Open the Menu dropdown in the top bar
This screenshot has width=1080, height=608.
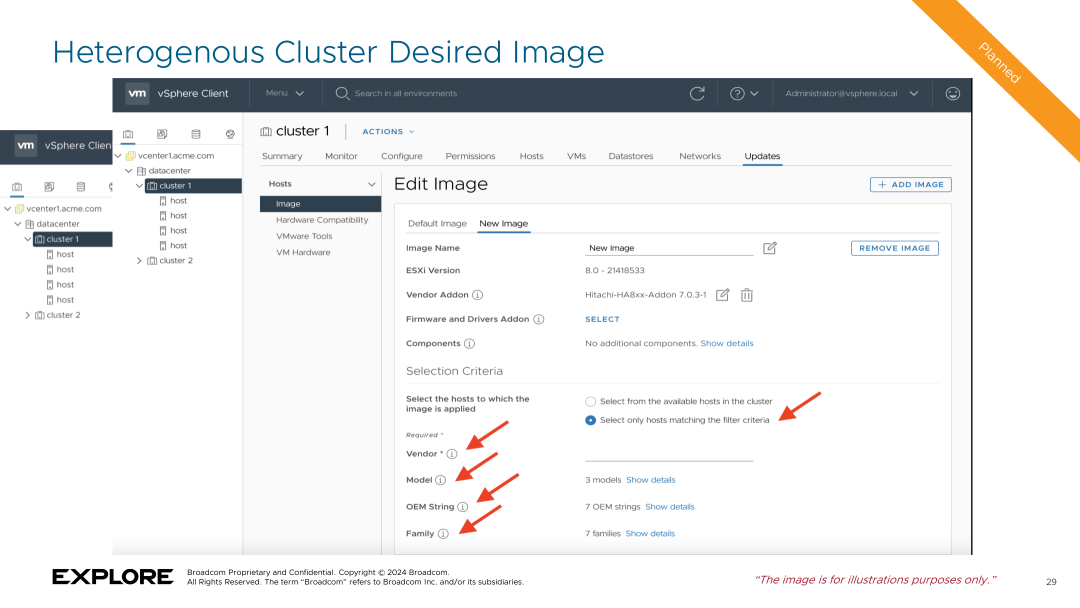click(x=284, y=93)
